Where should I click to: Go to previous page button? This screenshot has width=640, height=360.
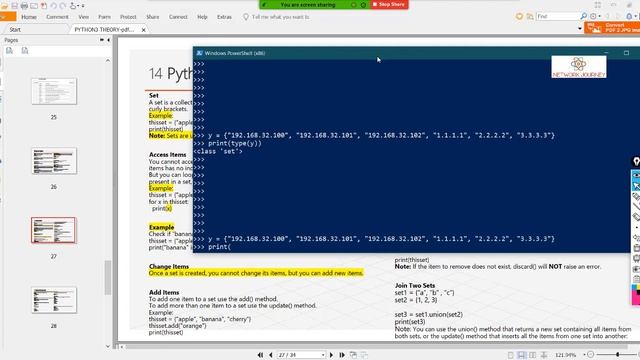[x=271, y=355]
